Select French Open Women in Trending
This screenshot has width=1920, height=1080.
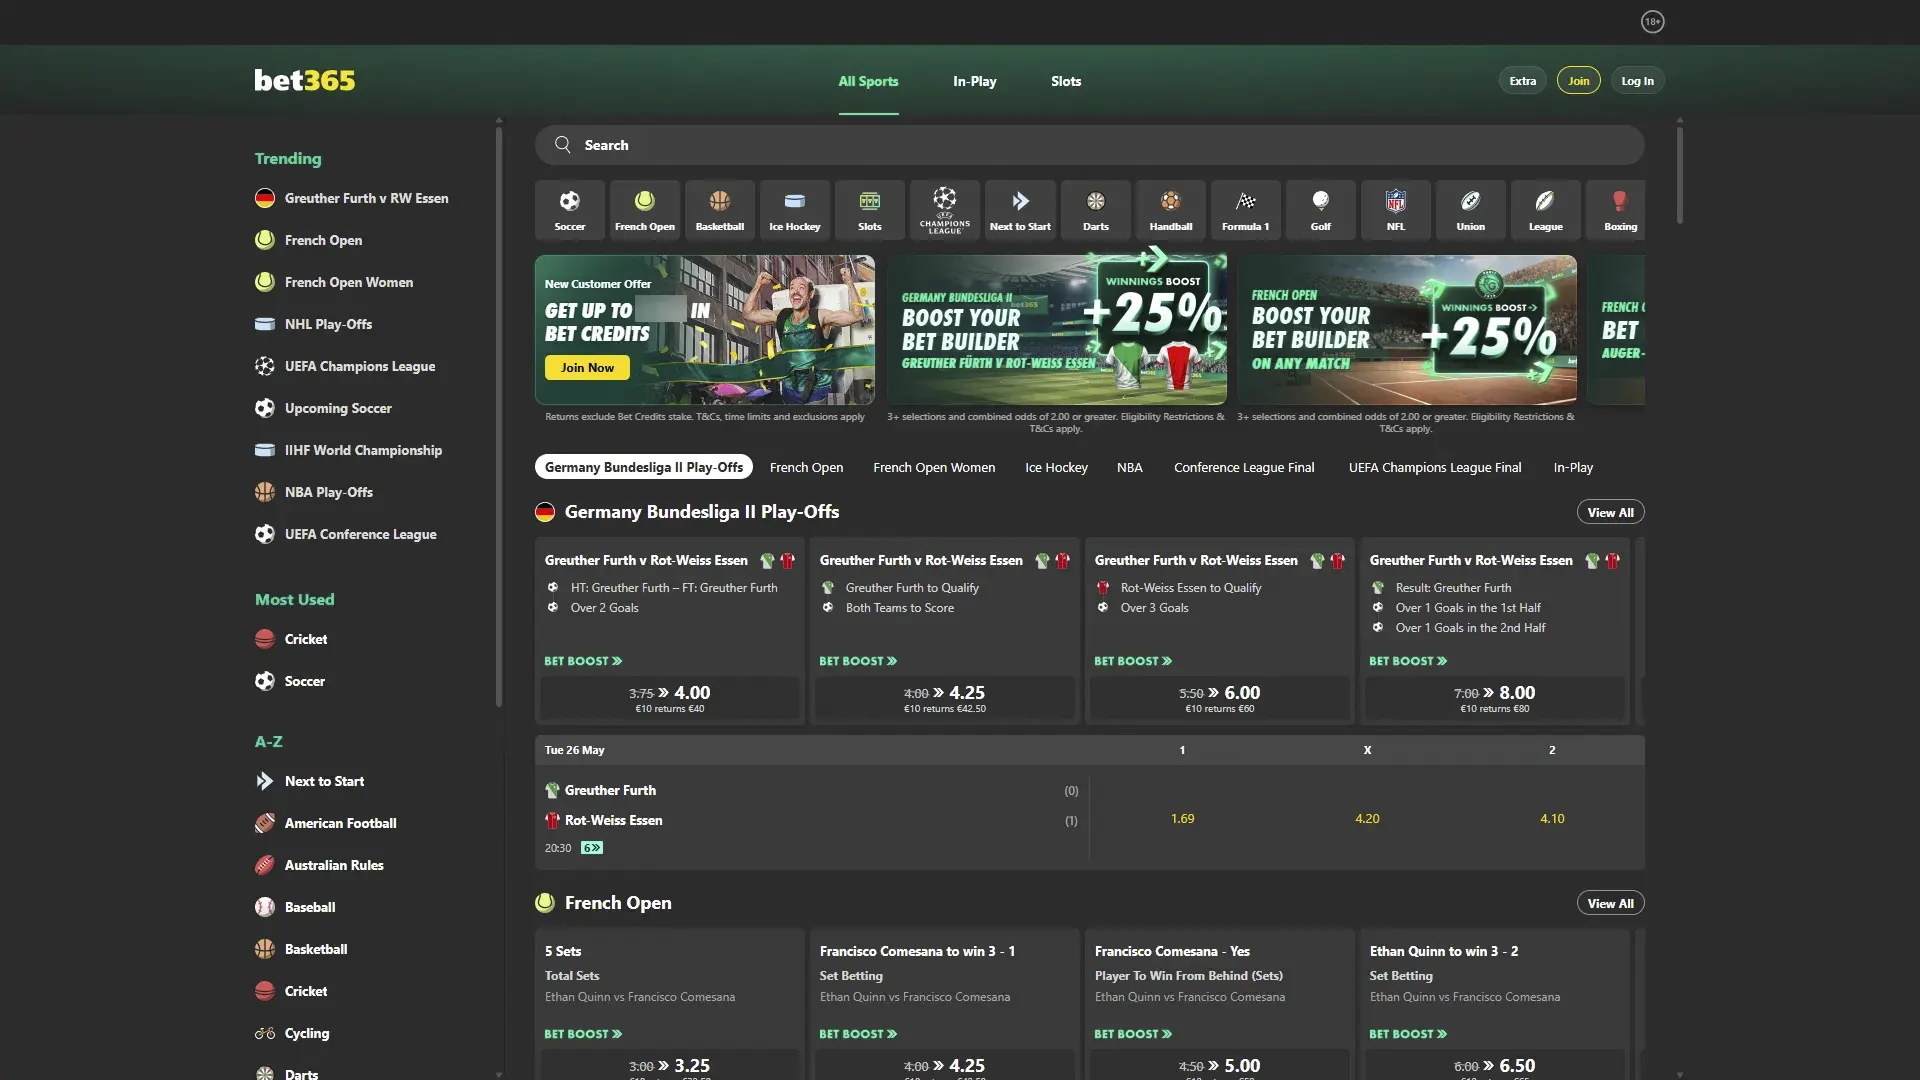pos(334,282)
